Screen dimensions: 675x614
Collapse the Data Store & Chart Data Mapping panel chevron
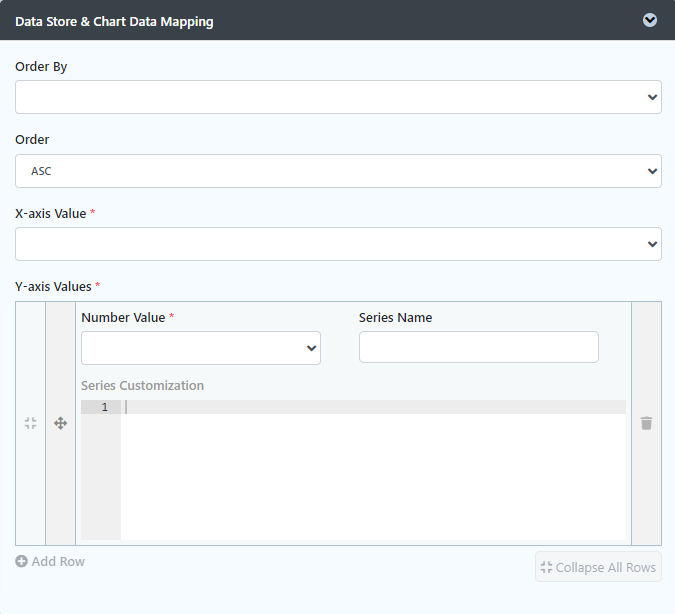pyautogui.click(x=650, y=20)
